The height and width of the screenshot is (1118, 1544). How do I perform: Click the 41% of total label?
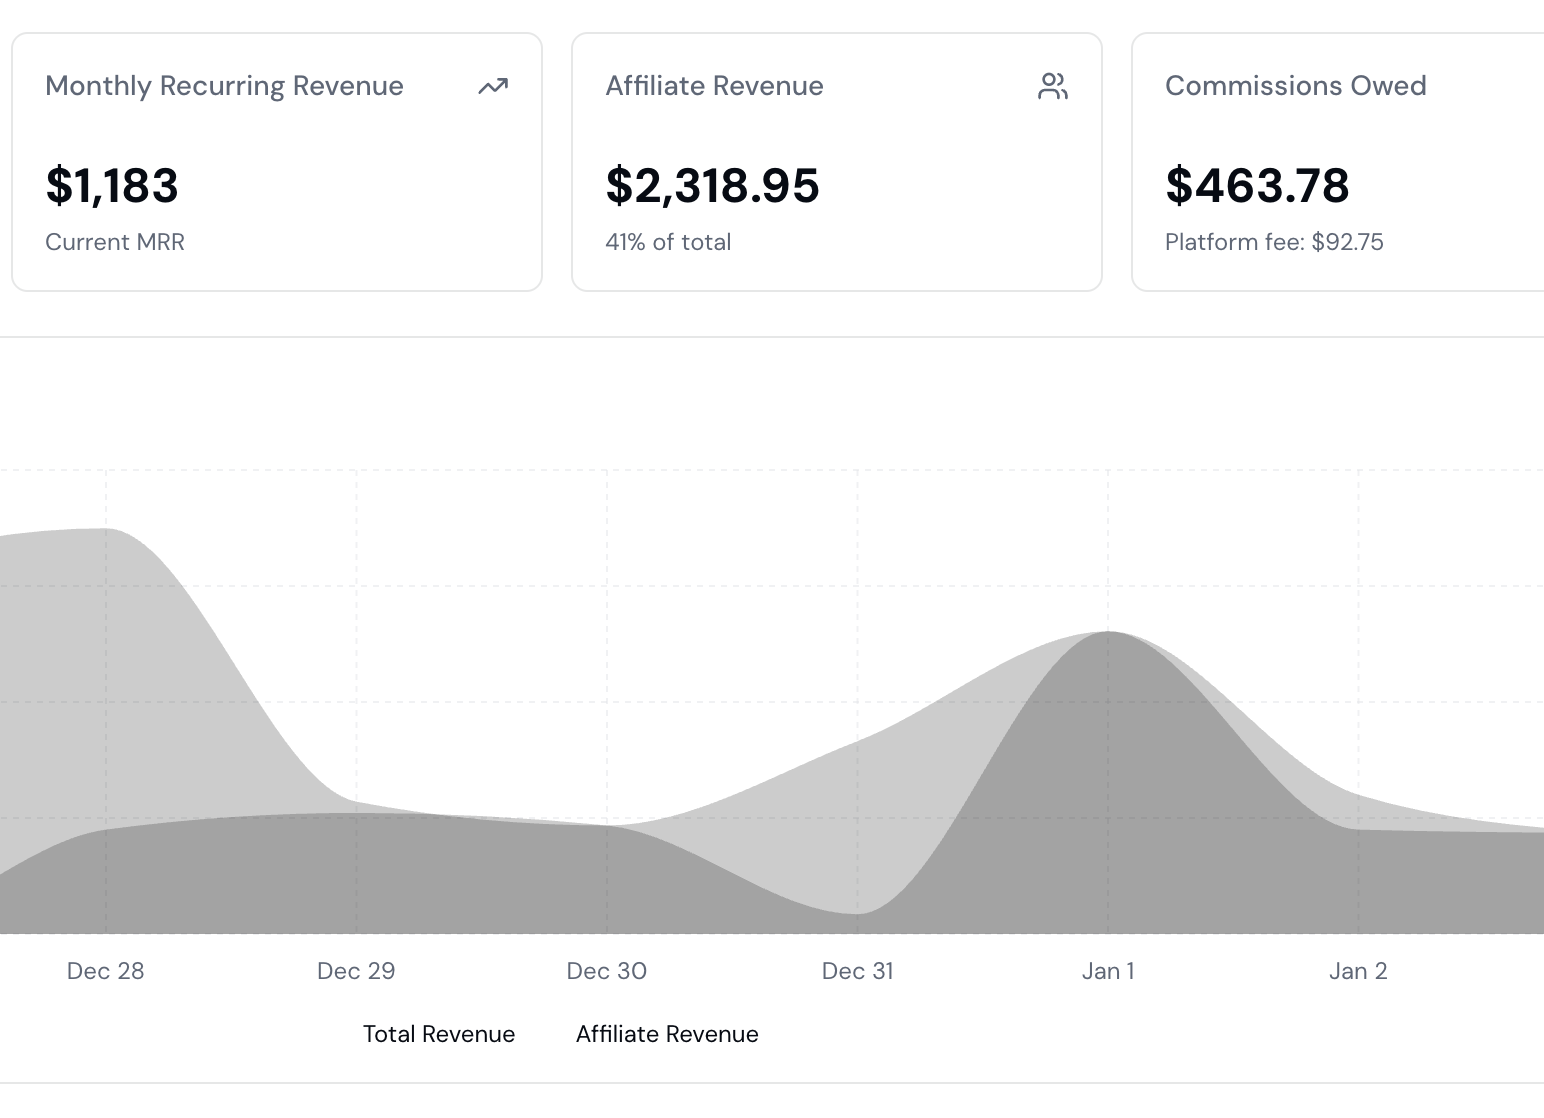tap(667, 242)
